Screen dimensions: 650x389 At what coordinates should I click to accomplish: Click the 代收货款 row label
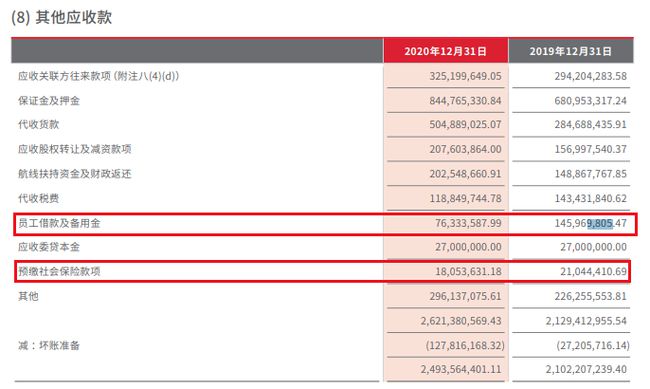[39, 124]
